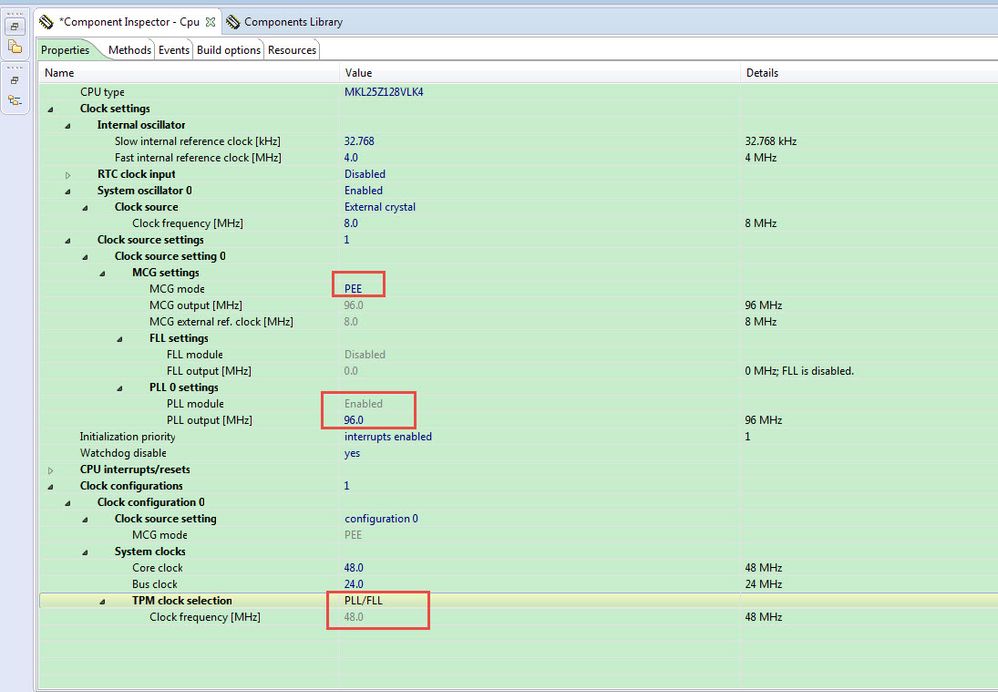
Task: Collapse the System clocks group
Action: pos(85,553)
